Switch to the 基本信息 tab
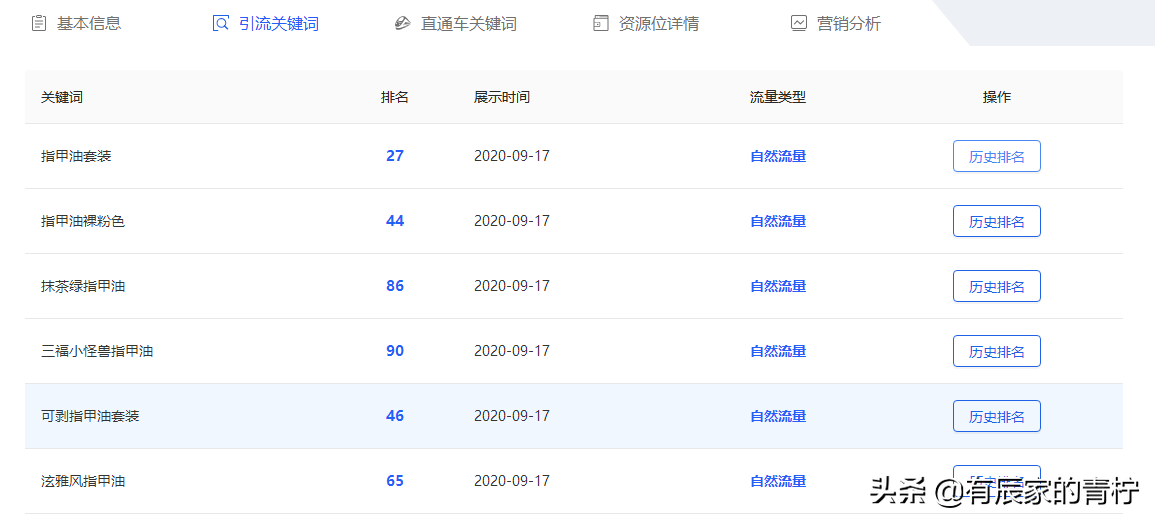This screenshot has width=1155, height=521. tap(77, 24)
